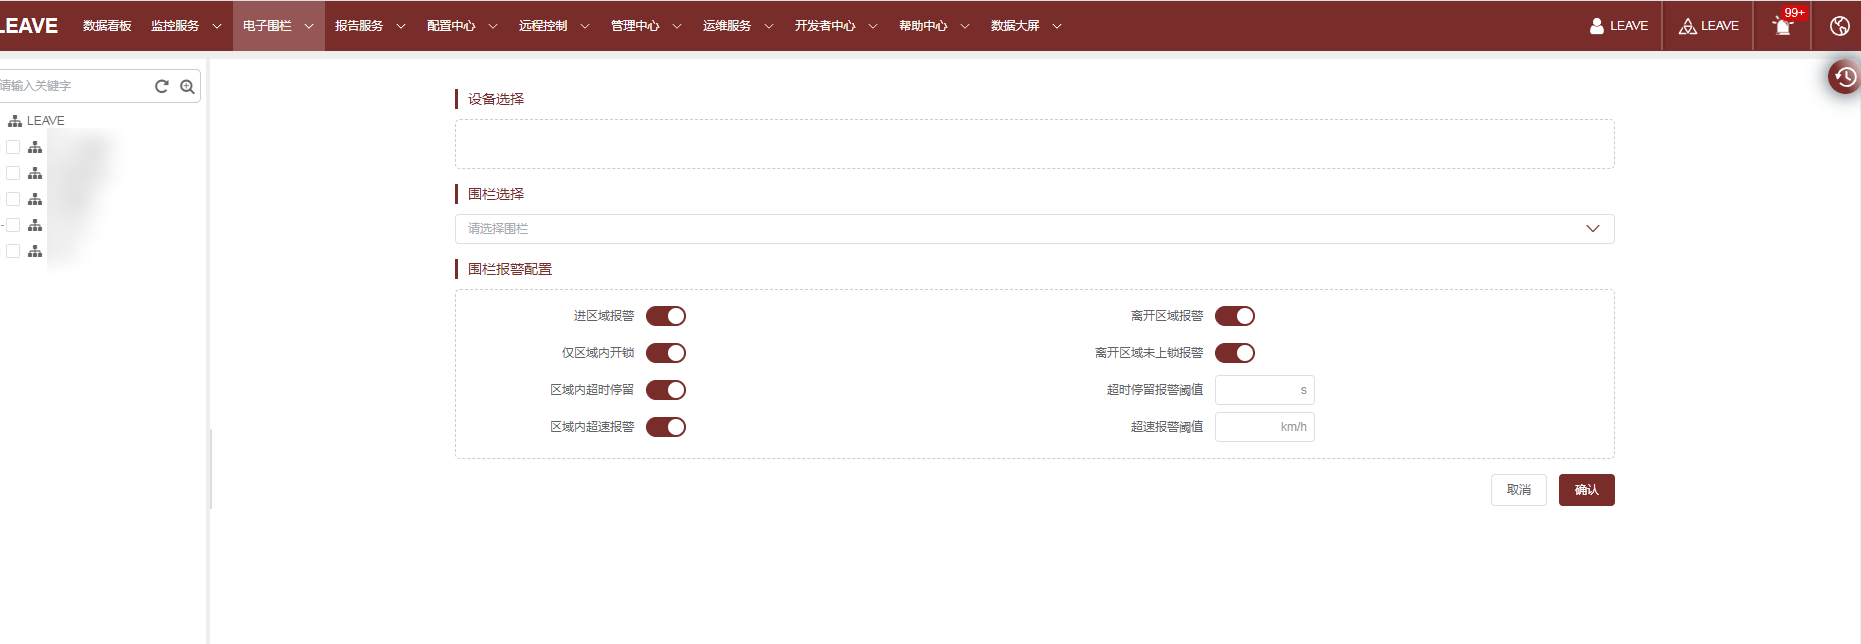Click the magnifier search icon in sidebar

(x=187, y=87)
